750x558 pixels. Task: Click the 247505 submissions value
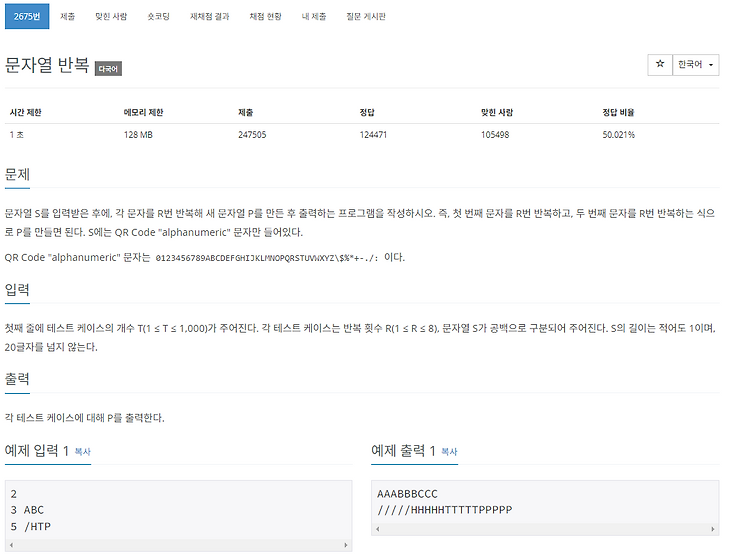[252, 135]
